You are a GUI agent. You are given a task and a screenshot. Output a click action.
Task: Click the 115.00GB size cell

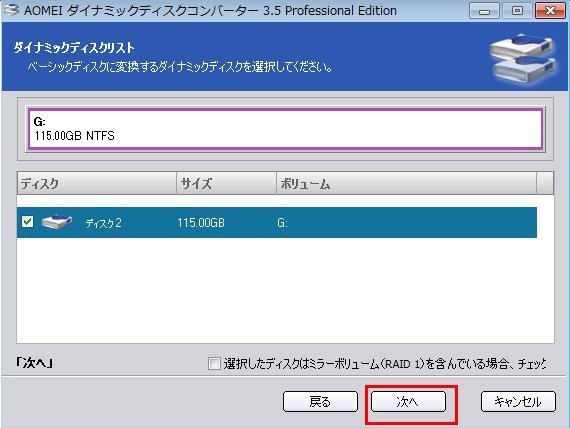[x=201, y=223]
